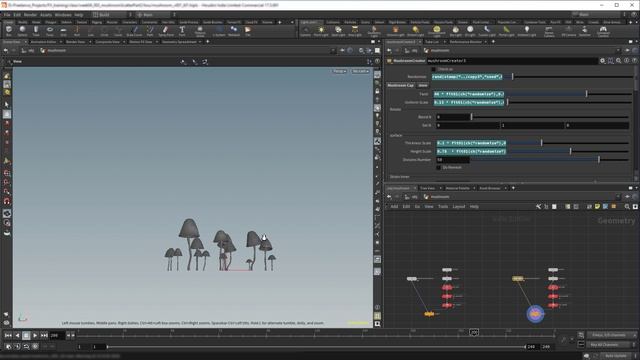Toggle viewport lock icon on right toolbar
This screenshot has height=360, width=640.
pyautogui.click(x=377, y=91)
